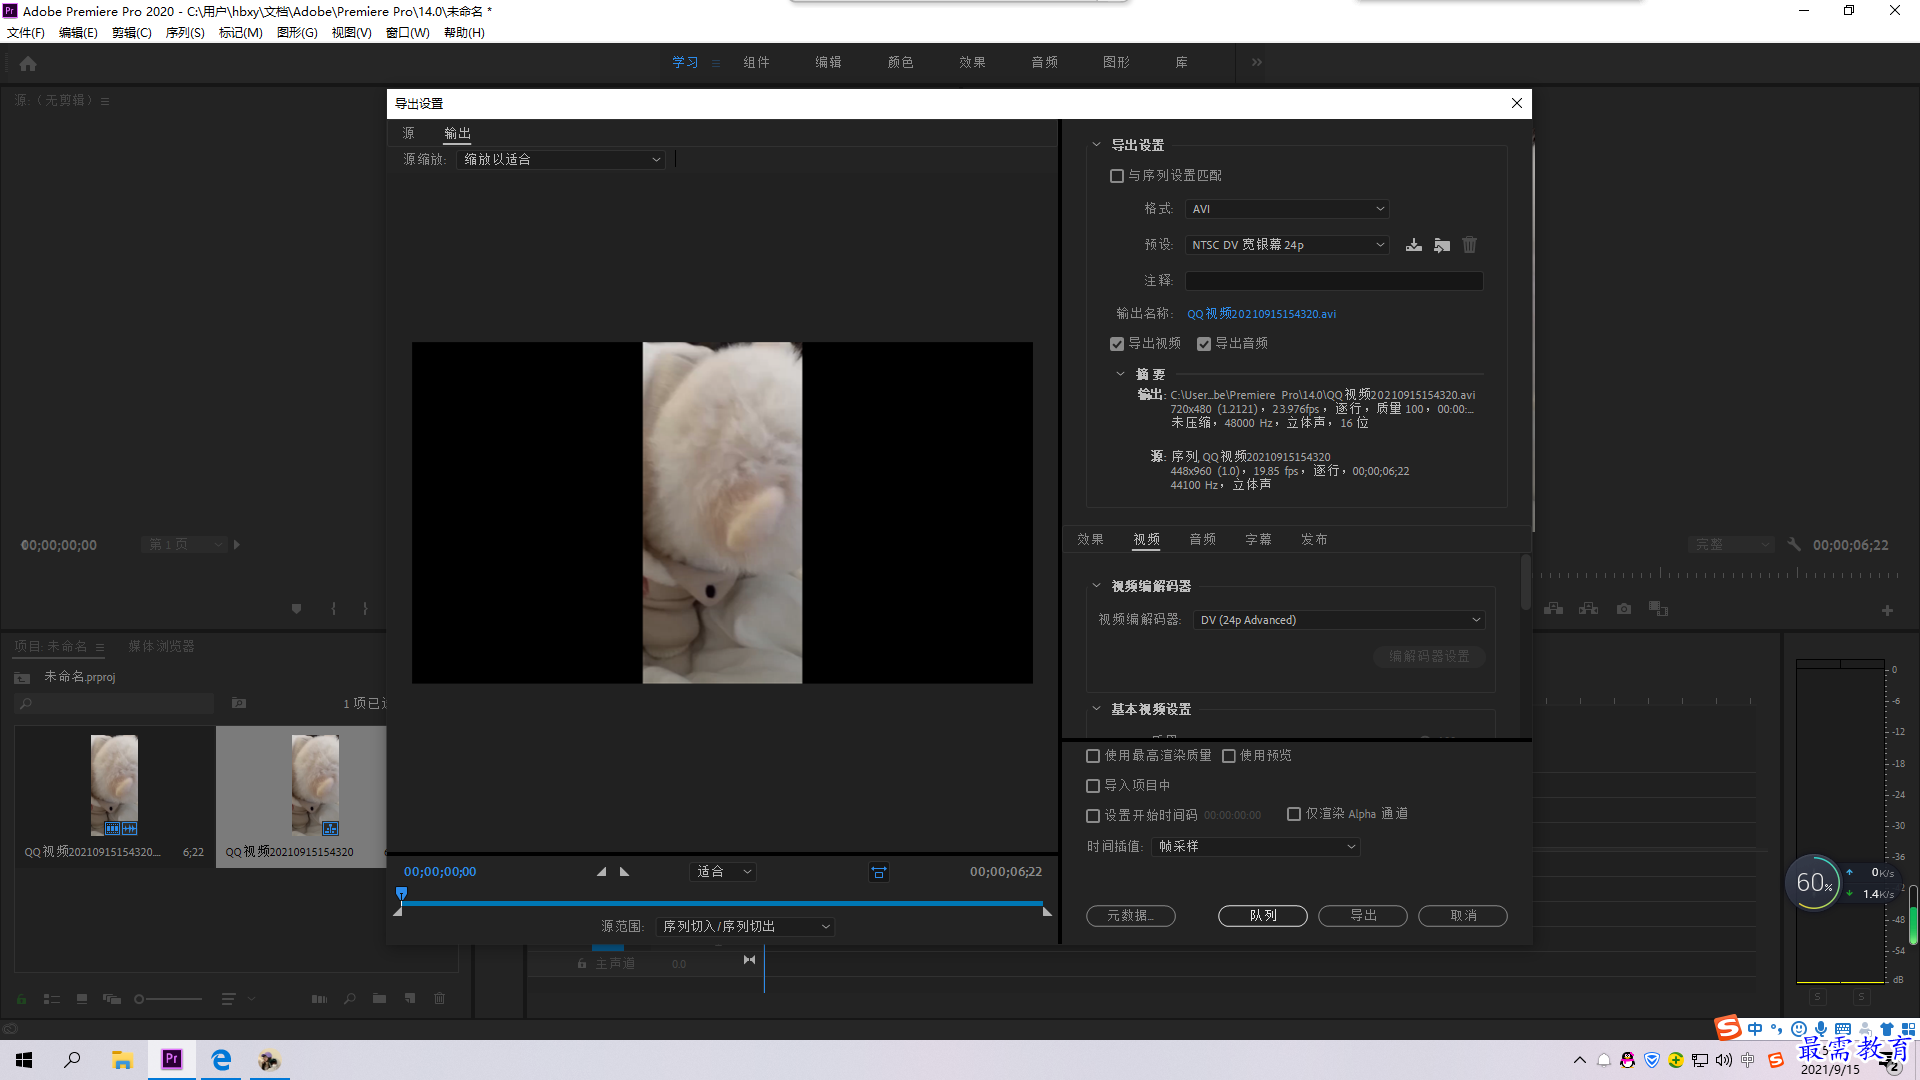The height and width of the screenshot is (1080, 1920).
Task: Click the export settings panel scrollbar
Action: point(1526,582)
